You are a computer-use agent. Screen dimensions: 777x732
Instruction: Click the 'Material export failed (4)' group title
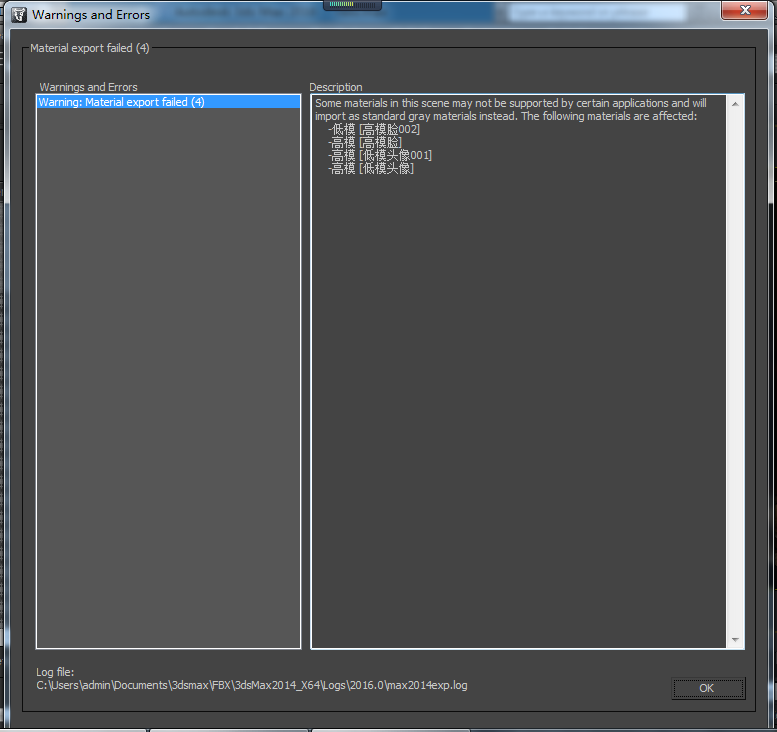click(90, 48)
